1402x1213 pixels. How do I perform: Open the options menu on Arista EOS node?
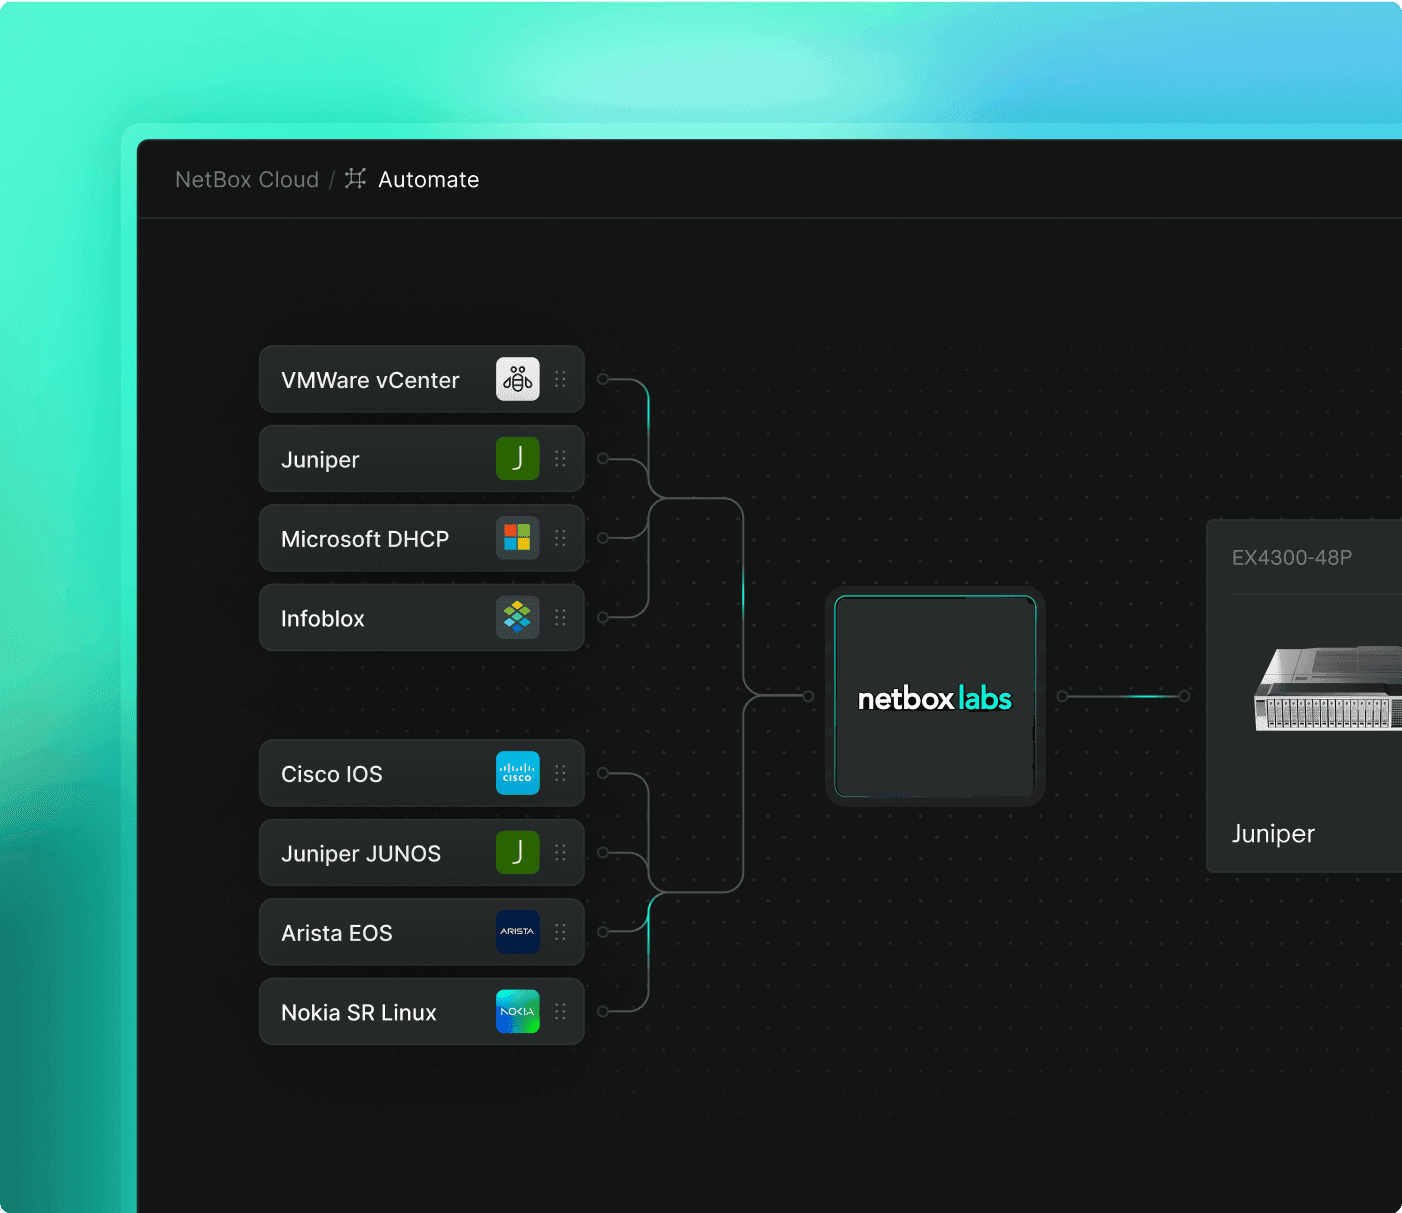pyautogui.click(x=561, y=932)
